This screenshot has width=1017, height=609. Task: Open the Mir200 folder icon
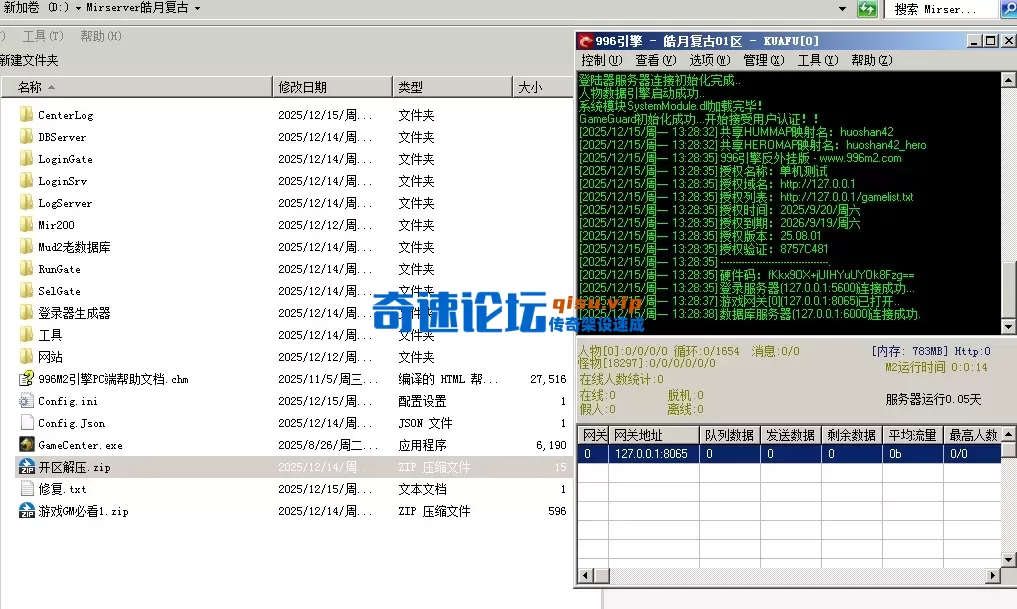[x=27, y=225]
